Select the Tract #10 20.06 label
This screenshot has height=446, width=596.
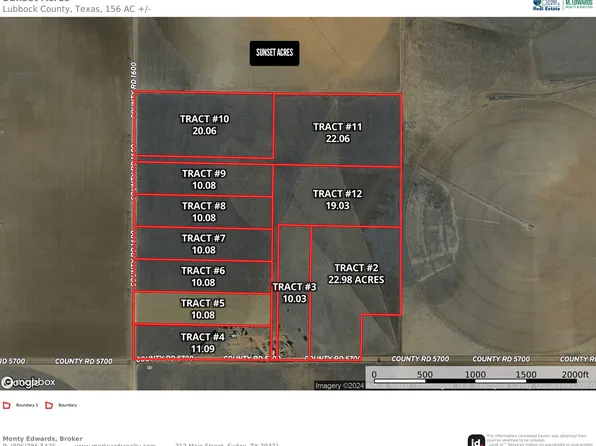[204, 125]
